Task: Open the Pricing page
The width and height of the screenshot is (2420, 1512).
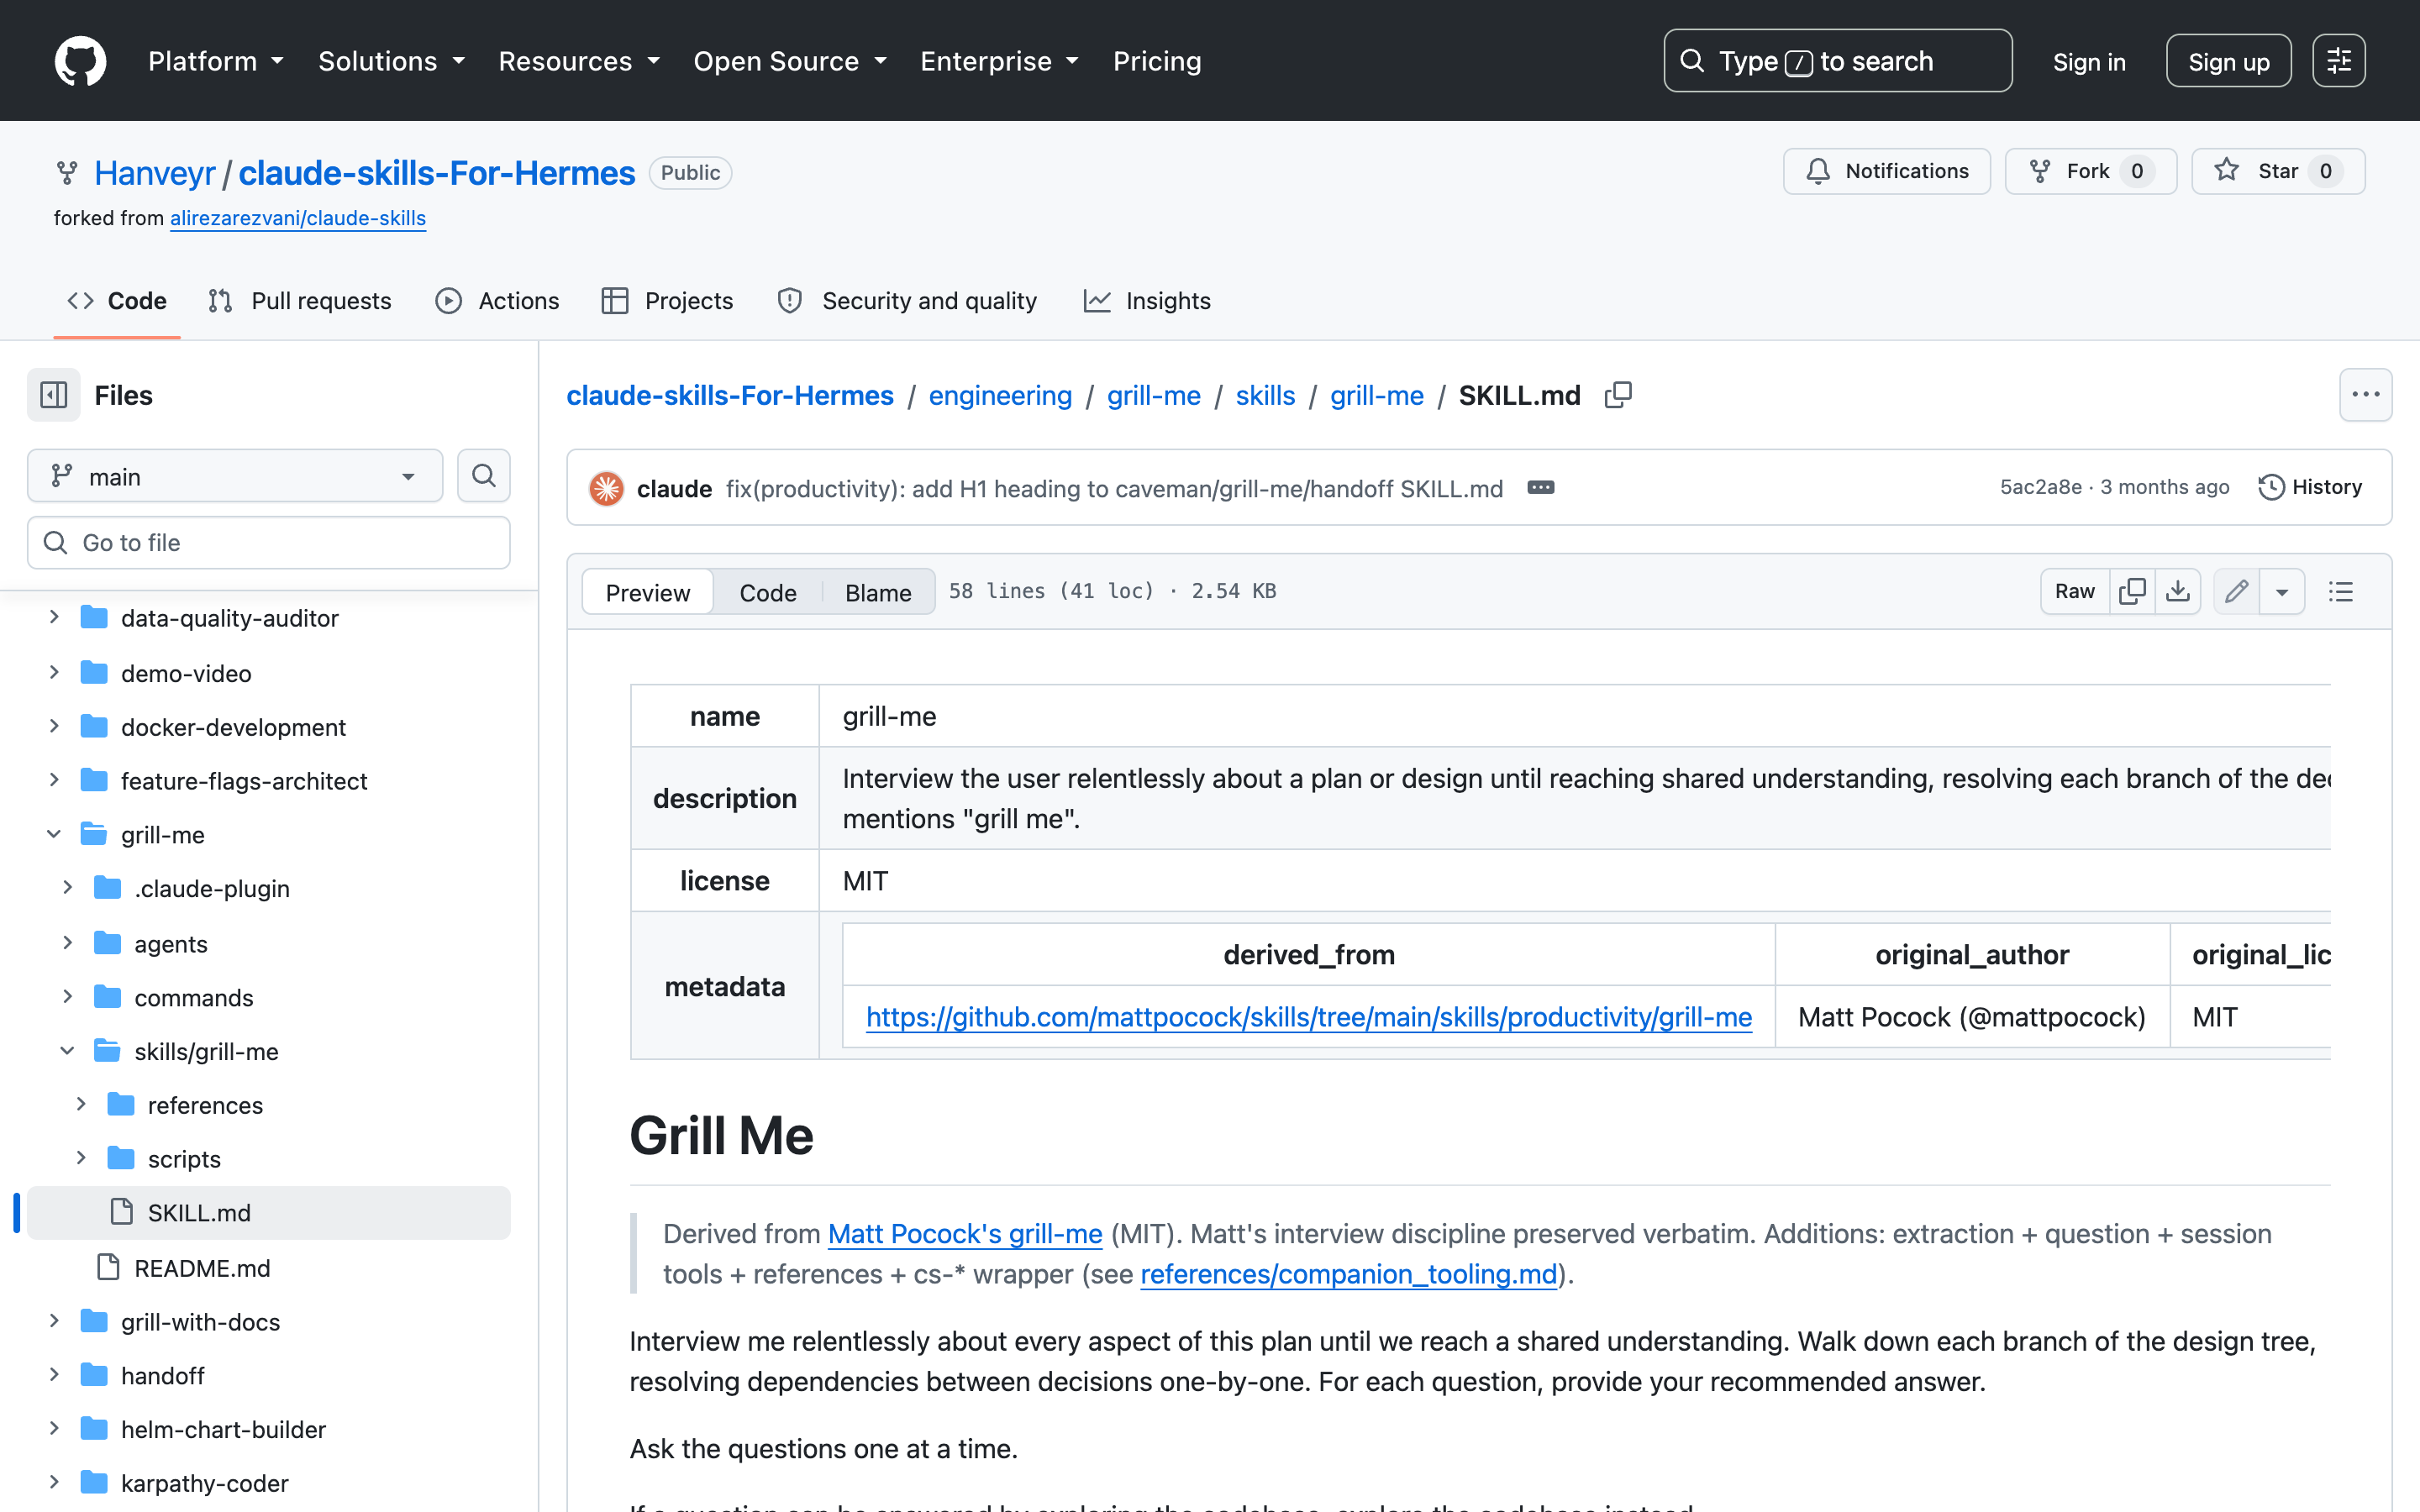Action: pyautogui.click(x=1157, y=61)
